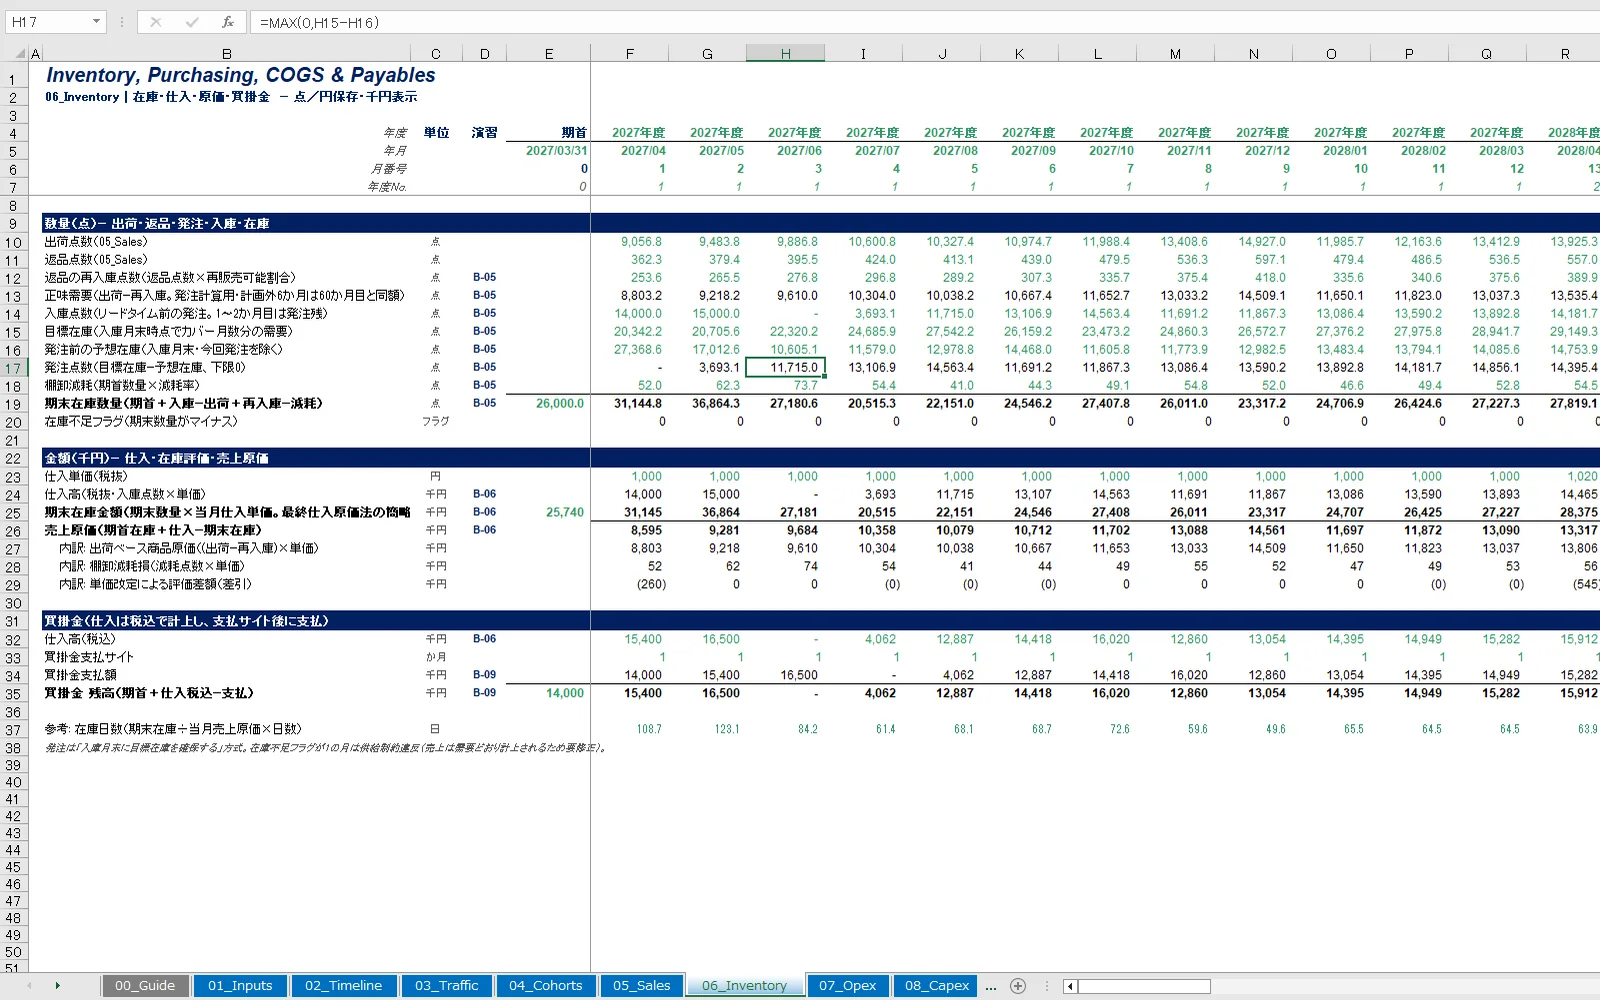
Task: Select the row 35 header
Action: tap(13, 694)
